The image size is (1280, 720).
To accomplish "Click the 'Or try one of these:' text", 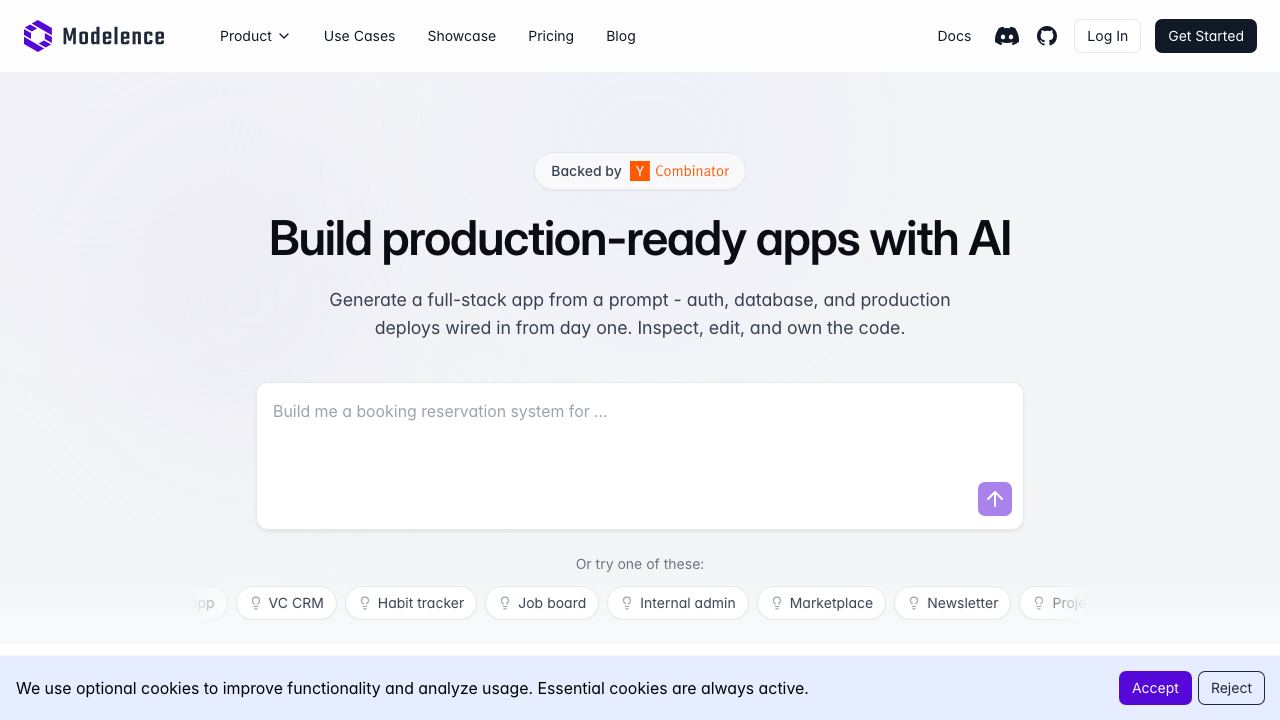I will click(640, 564).
